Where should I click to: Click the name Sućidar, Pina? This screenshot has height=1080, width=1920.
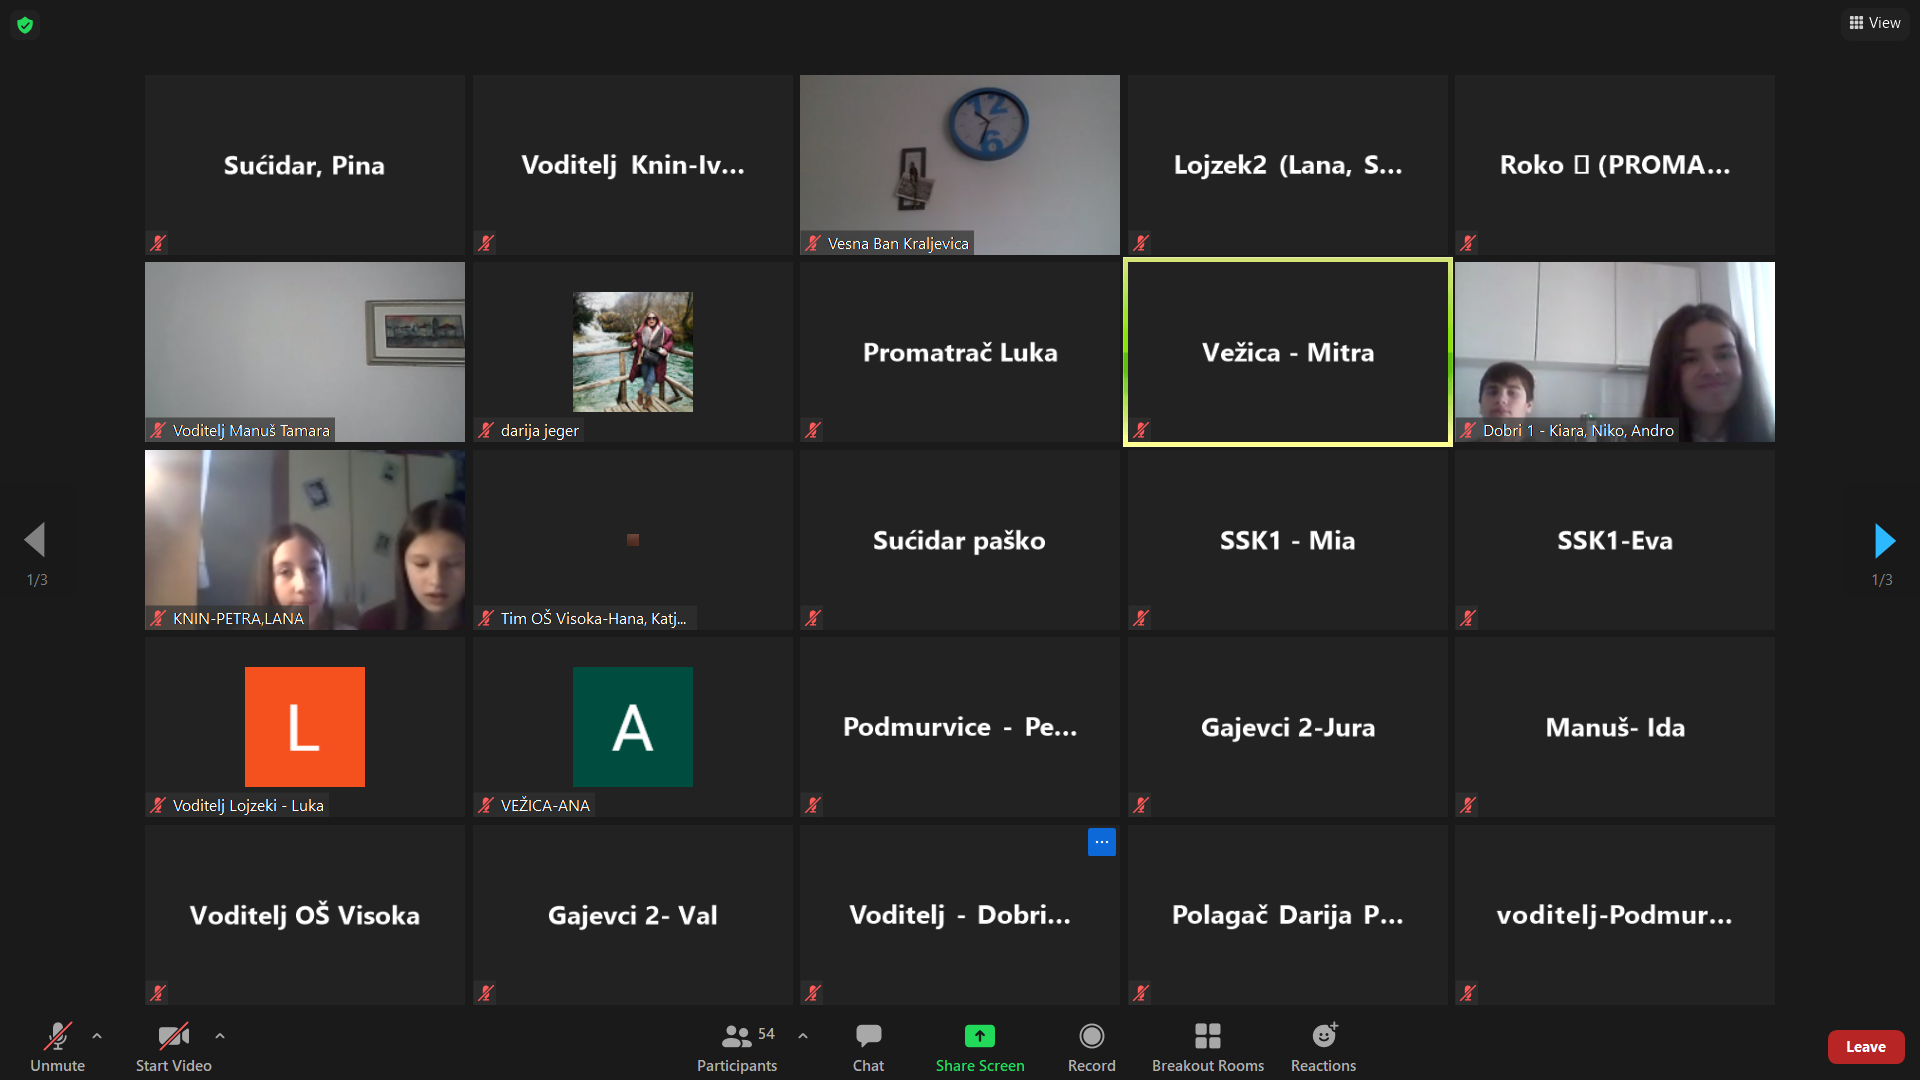(305, 166)
